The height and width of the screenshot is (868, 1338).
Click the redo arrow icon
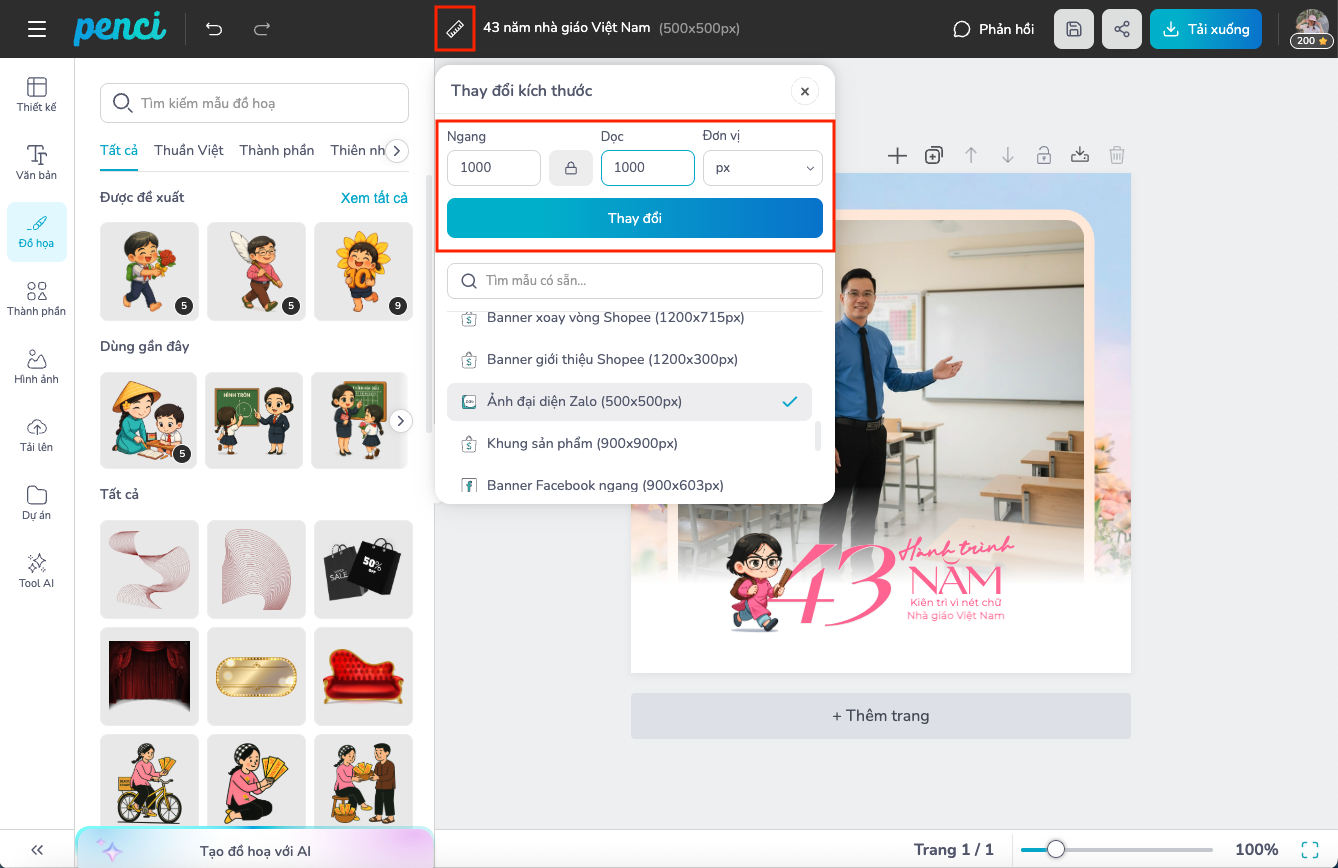click(262, 29)
